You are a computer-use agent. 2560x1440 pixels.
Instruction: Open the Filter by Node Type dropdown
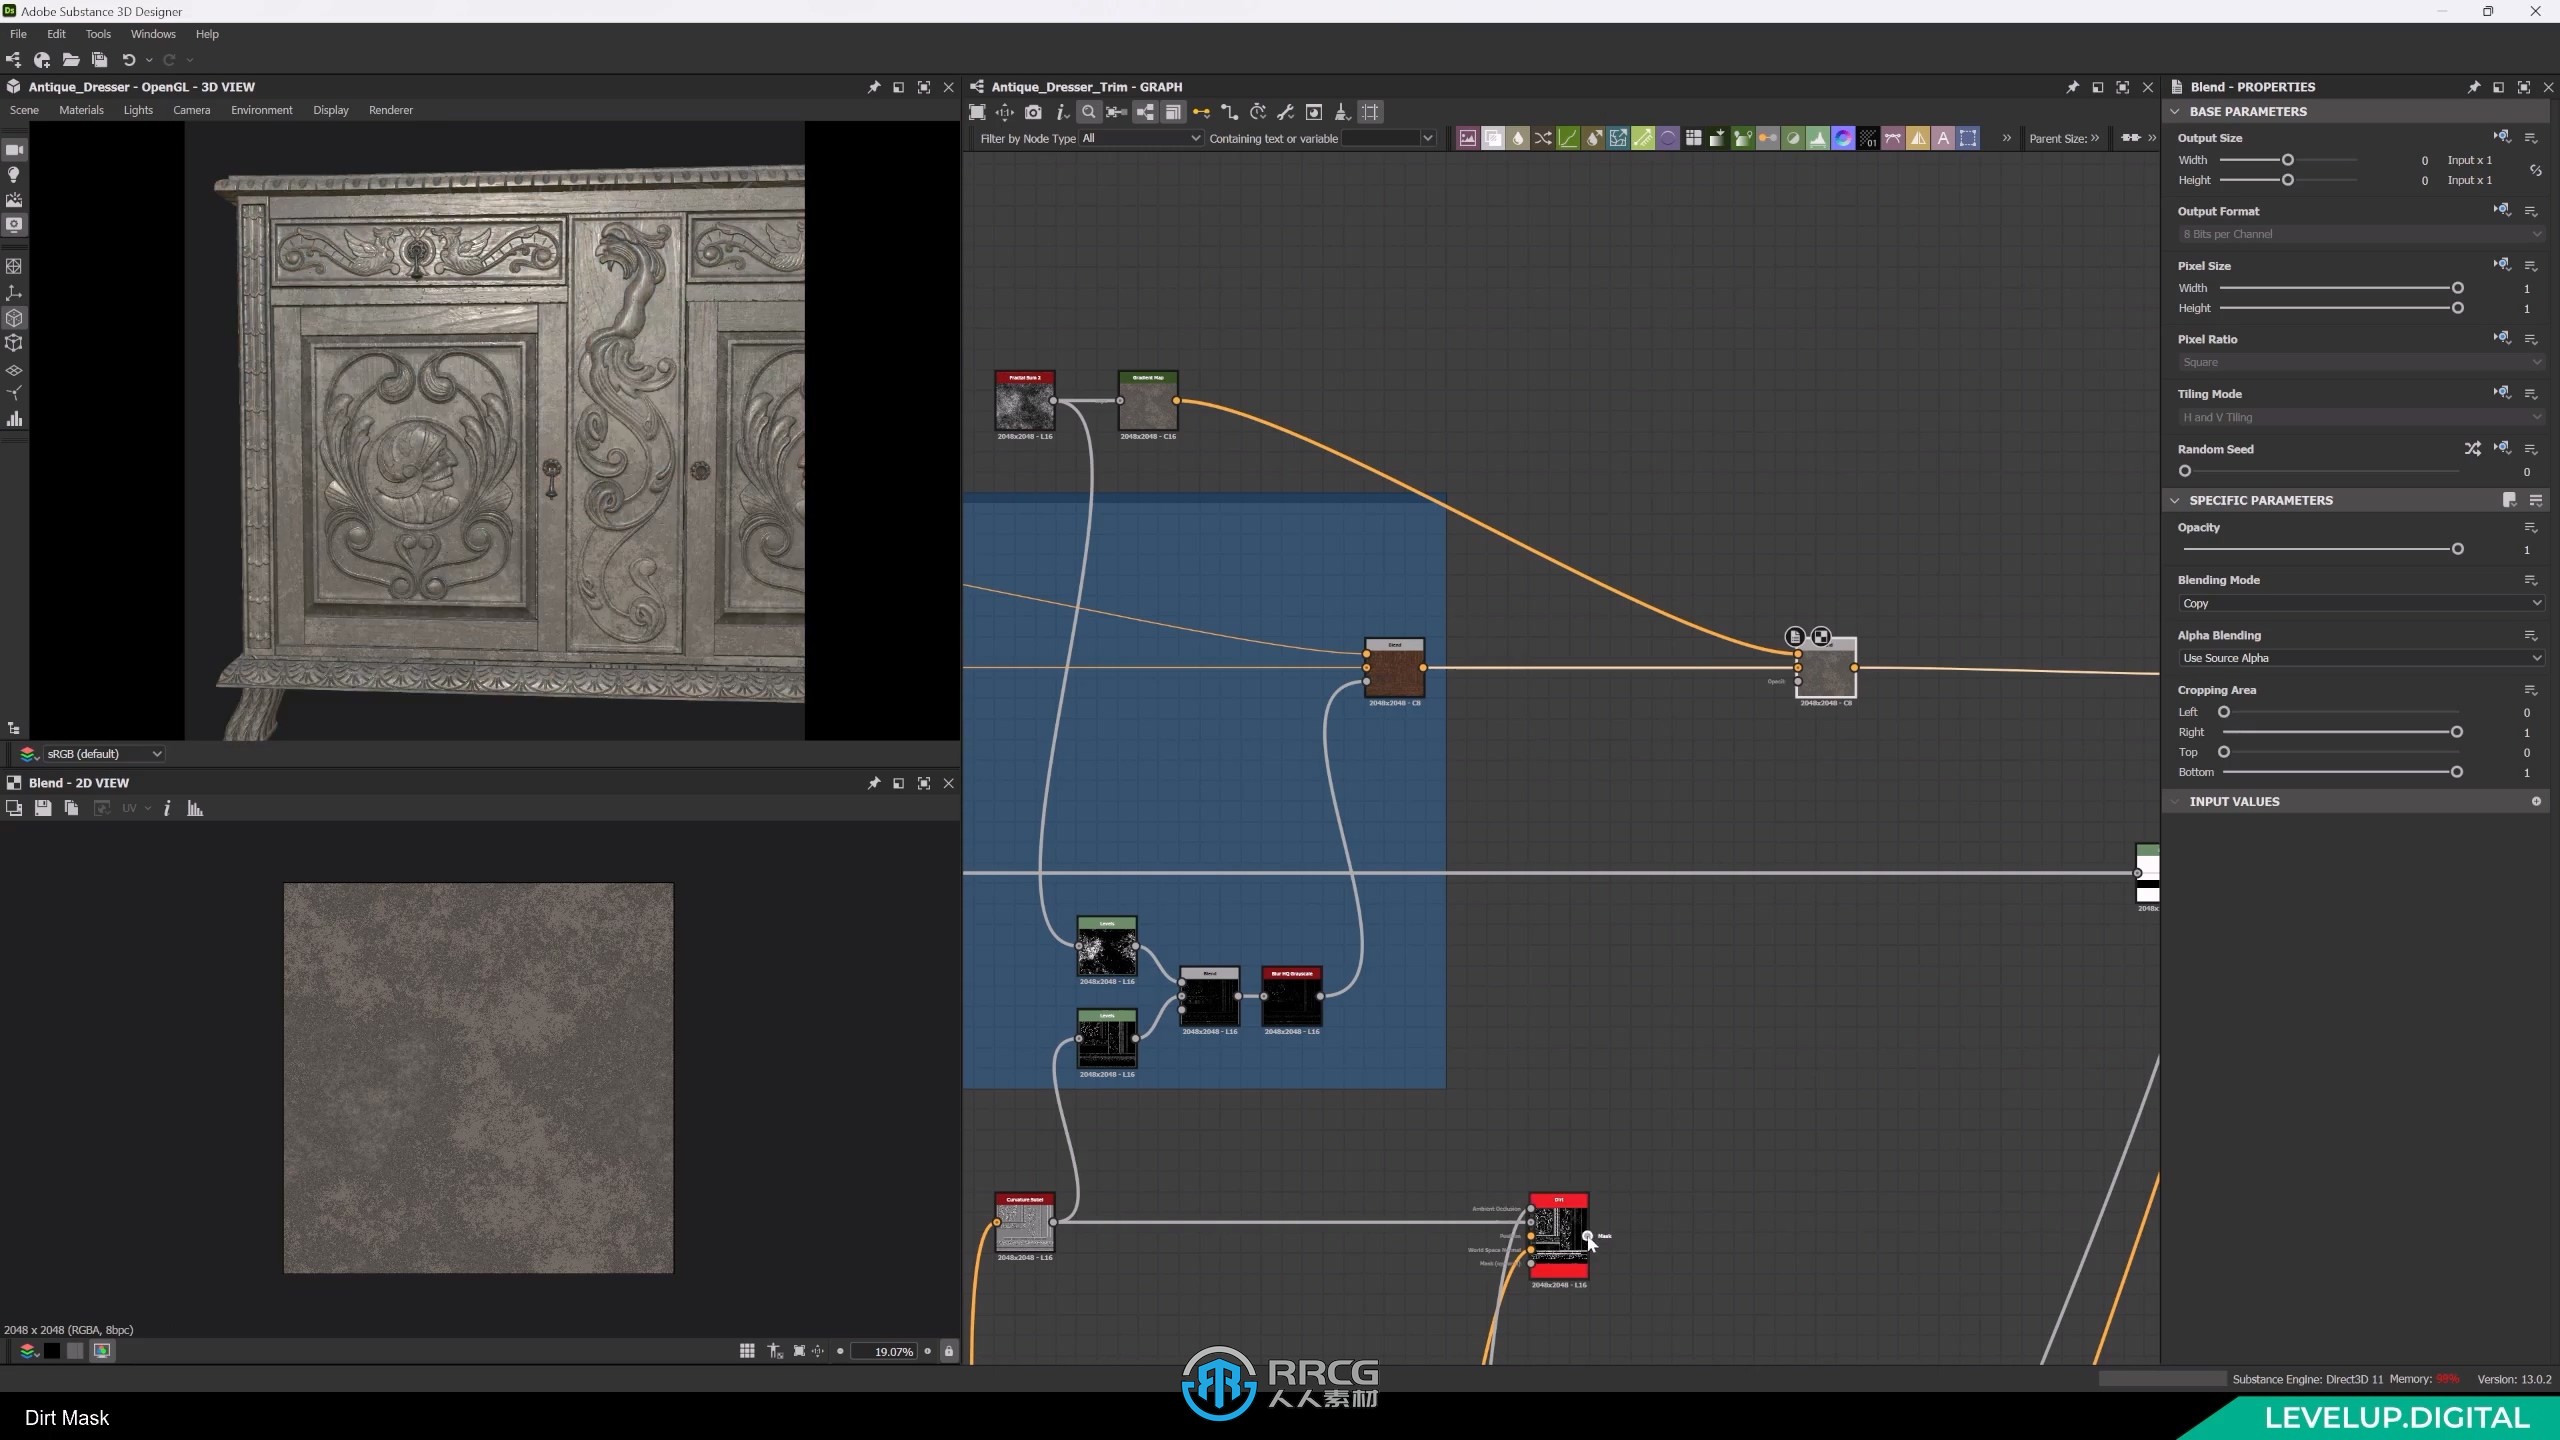click(1140, 138)
